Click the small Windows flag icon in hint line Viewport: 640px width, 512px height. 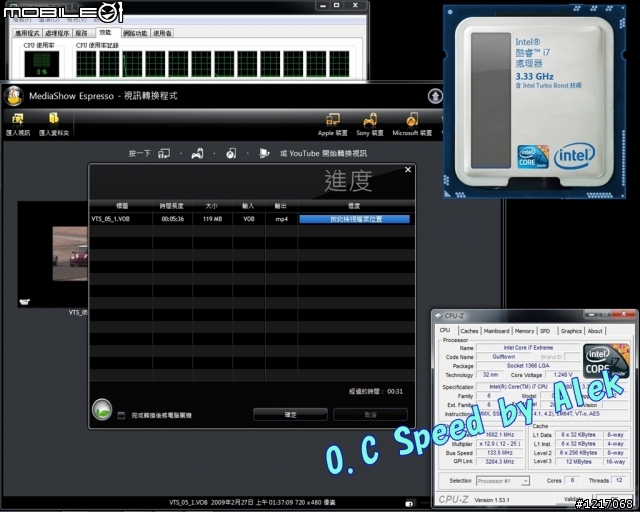tap(264, 154)
